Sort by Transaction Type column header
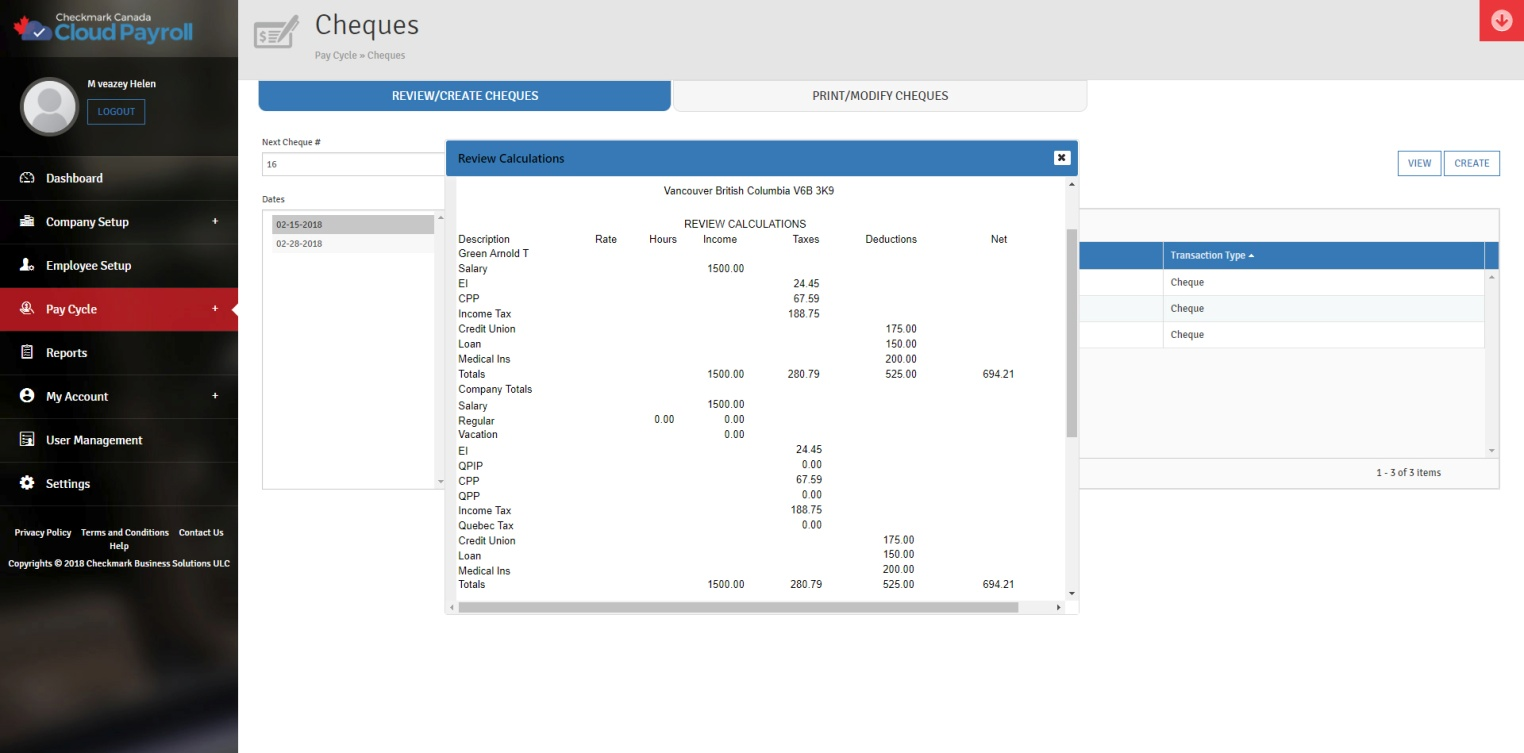Screen dimensions: 1524x753 pos(1211,255)
